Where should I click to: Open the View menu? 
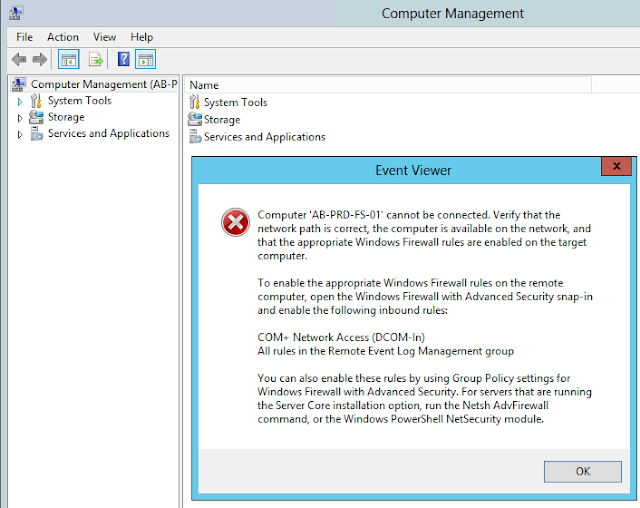(x=104, y=37)
